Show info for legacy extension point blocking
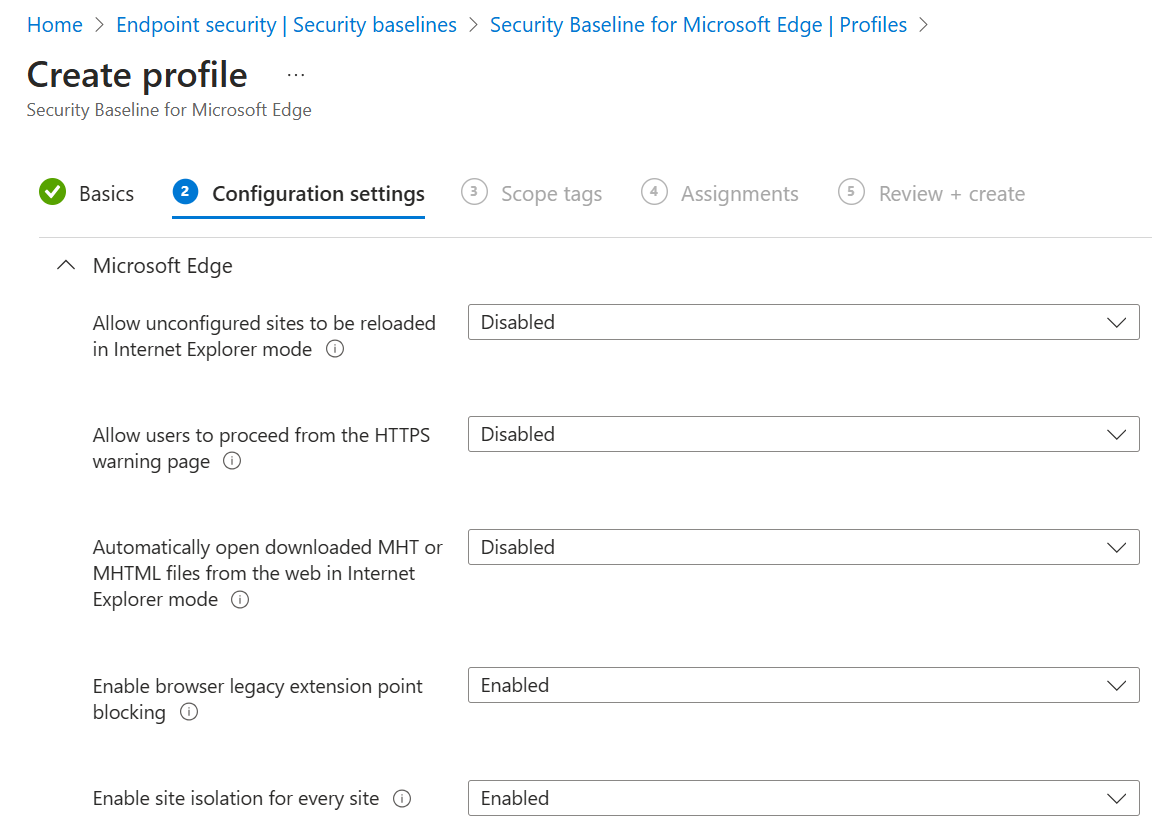Viewport: 1172px width, 832px height. click(x=189, y=712)
